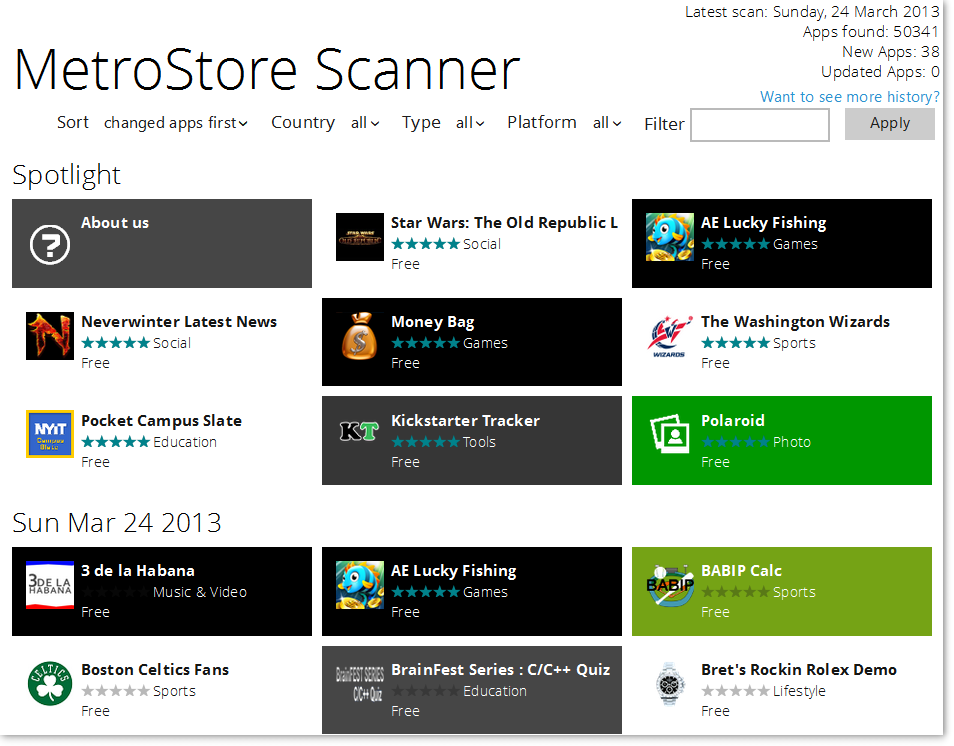Click the Lifestyle category label
954x746 pixels.
[x=799, y=691]
